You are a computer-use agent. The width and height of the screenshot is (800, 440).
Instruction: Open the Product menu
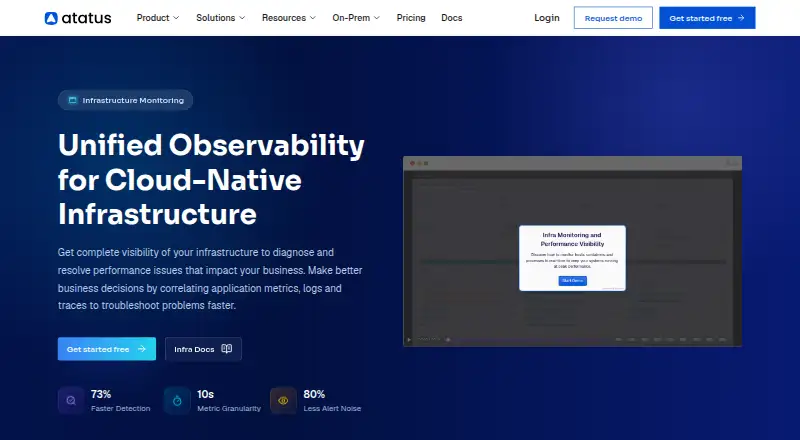click(x=158, y=18)
